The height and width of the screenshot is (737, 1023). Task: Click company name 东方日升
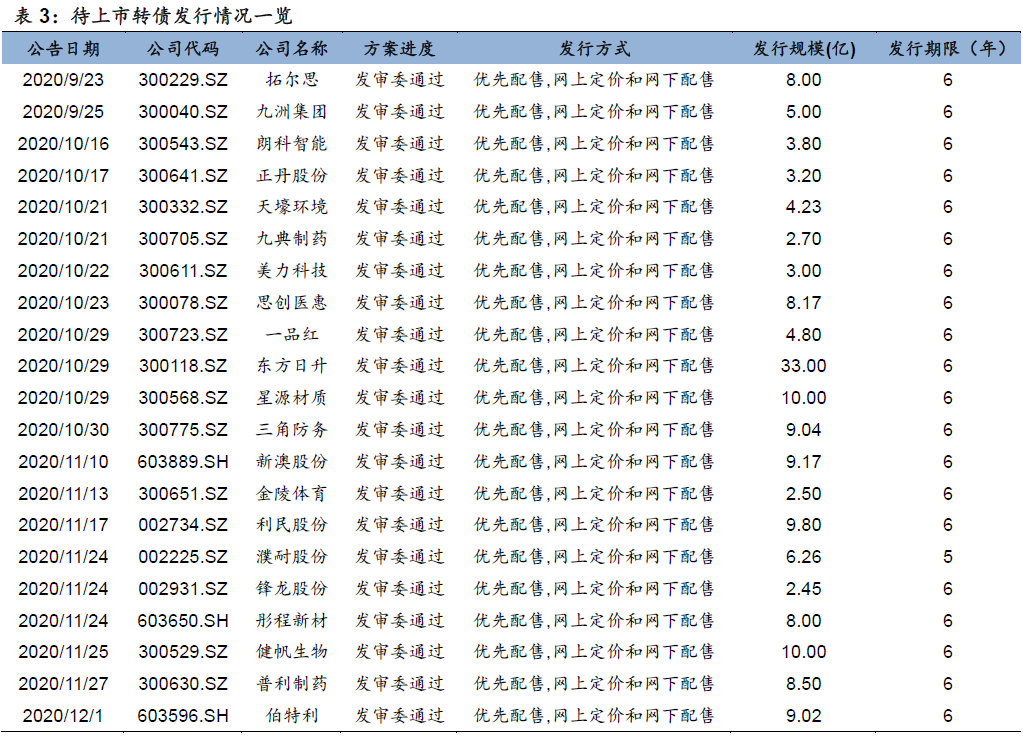click(x=292, y=366)
